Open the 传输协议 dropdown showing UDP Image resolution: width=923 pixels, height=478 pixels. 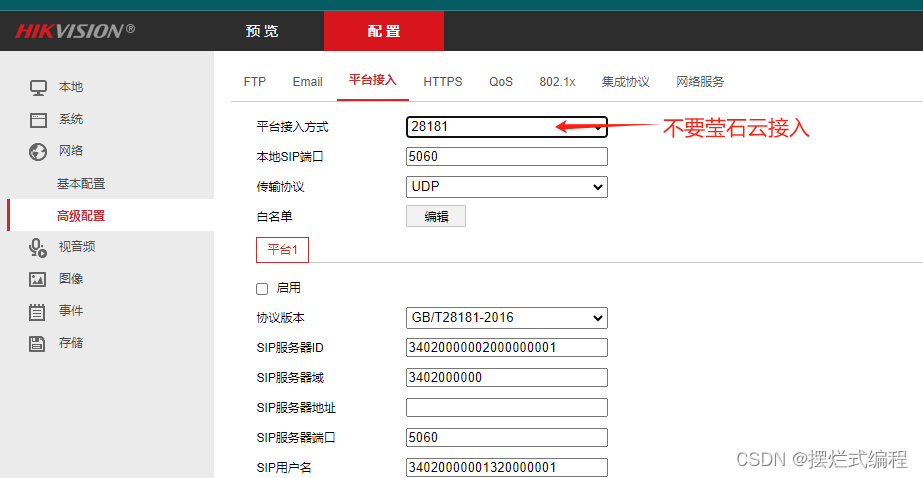(507, 187)
